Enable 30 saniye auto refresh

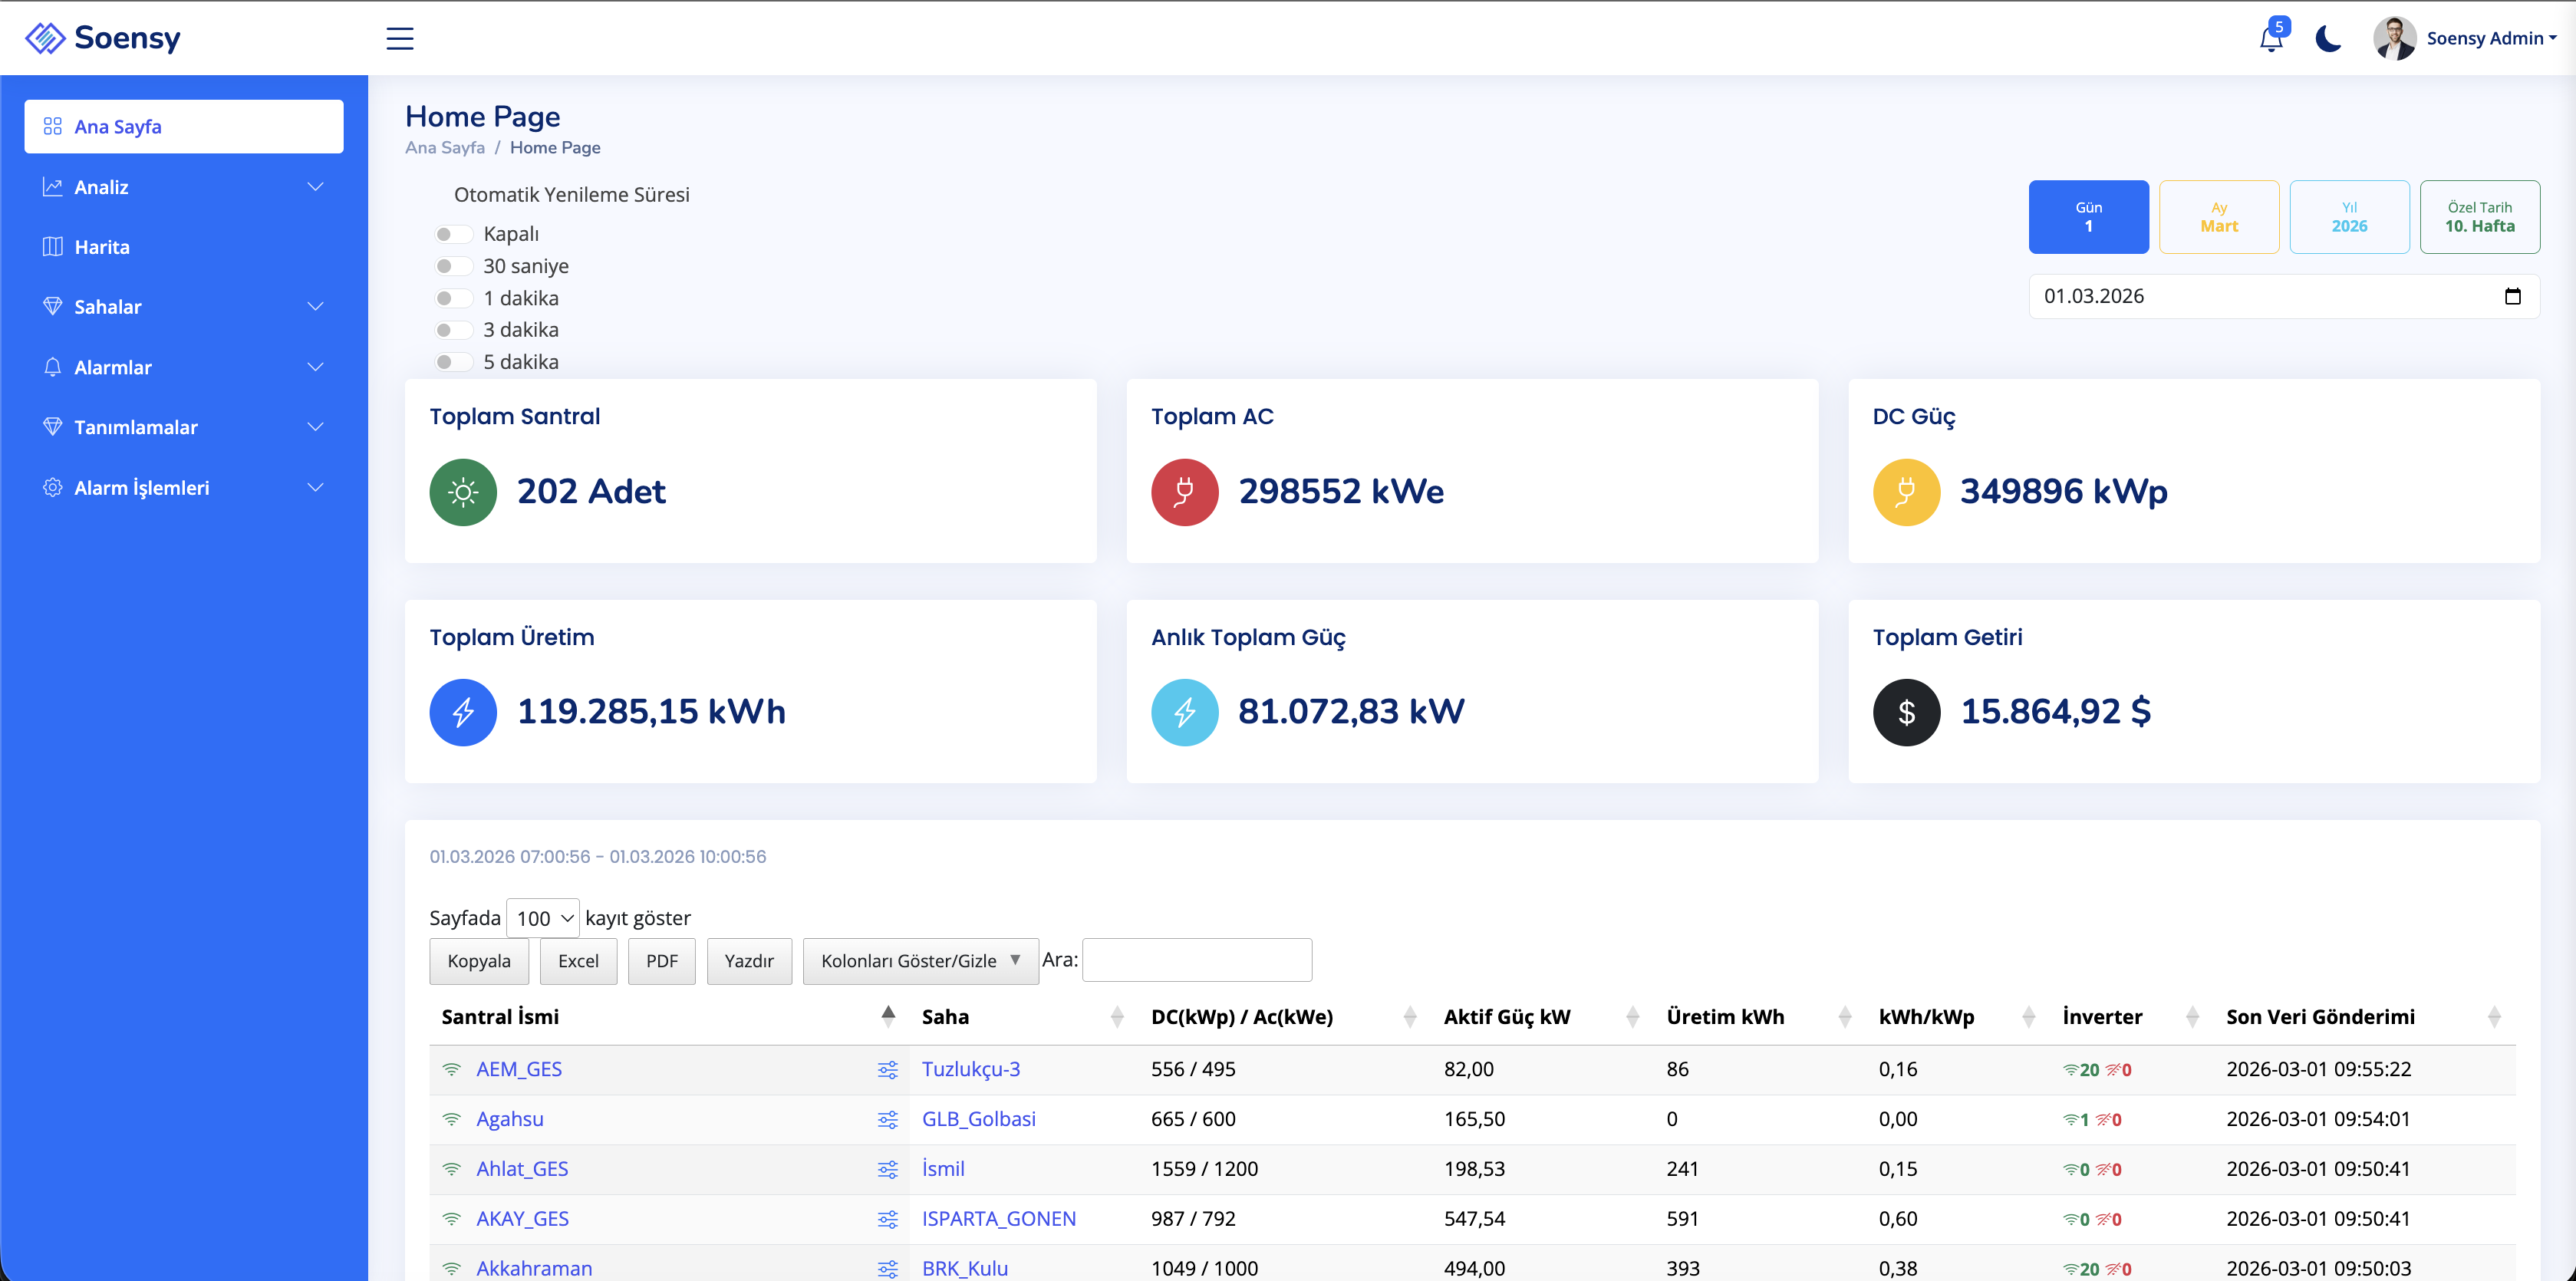(x=453, y=266)
